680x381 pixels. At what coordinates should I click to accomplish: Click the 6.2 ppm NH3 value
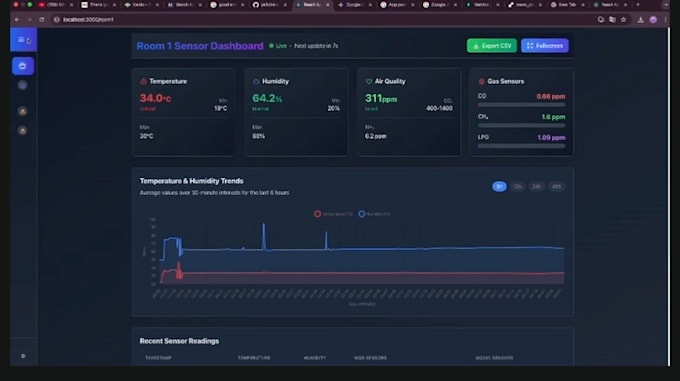click(x=376, y=136)
